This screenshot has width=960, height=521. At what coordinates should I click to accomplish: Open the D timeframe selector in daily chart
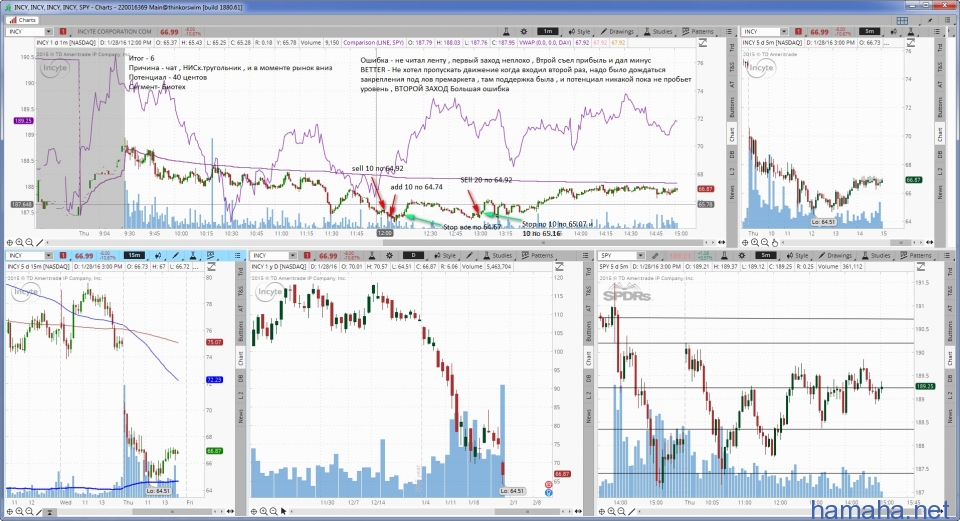coord(413,255)
